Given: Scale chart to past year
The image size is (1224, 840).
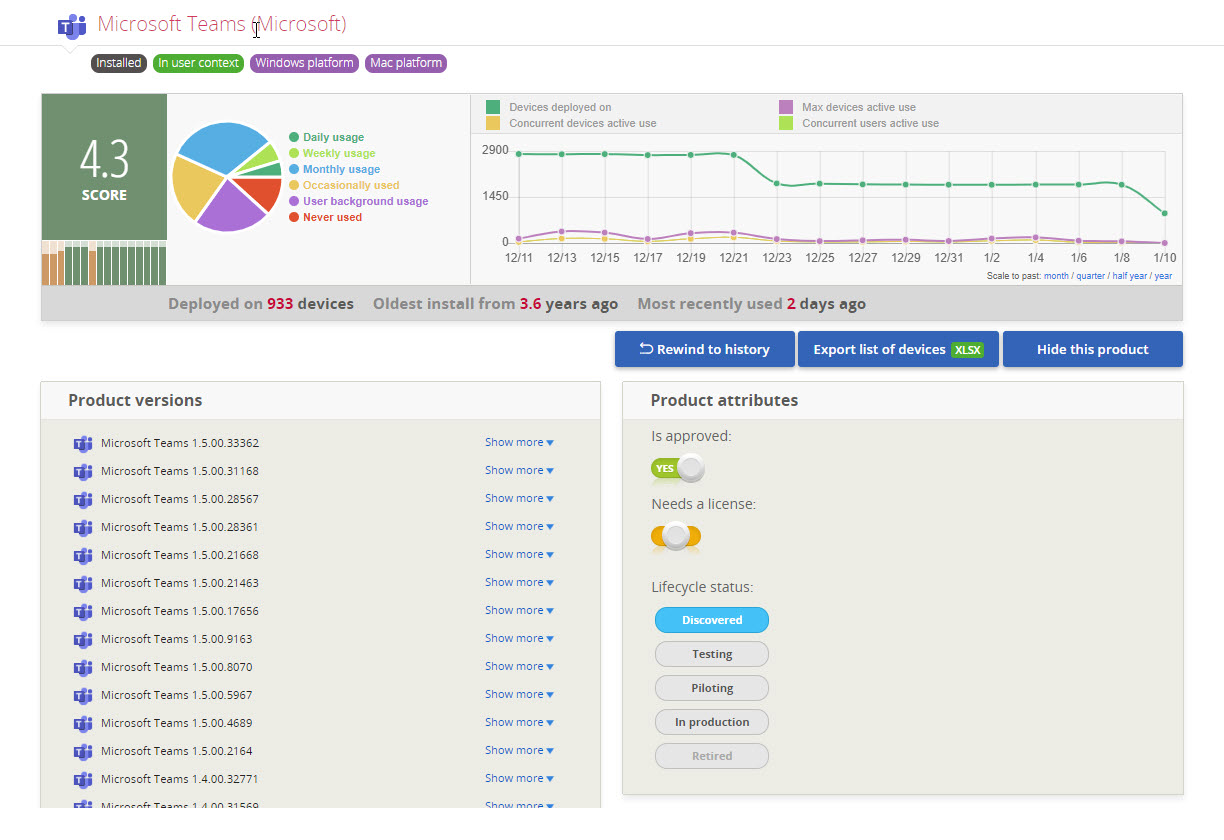Looking at the screenshot, I should coord(1163,276).
